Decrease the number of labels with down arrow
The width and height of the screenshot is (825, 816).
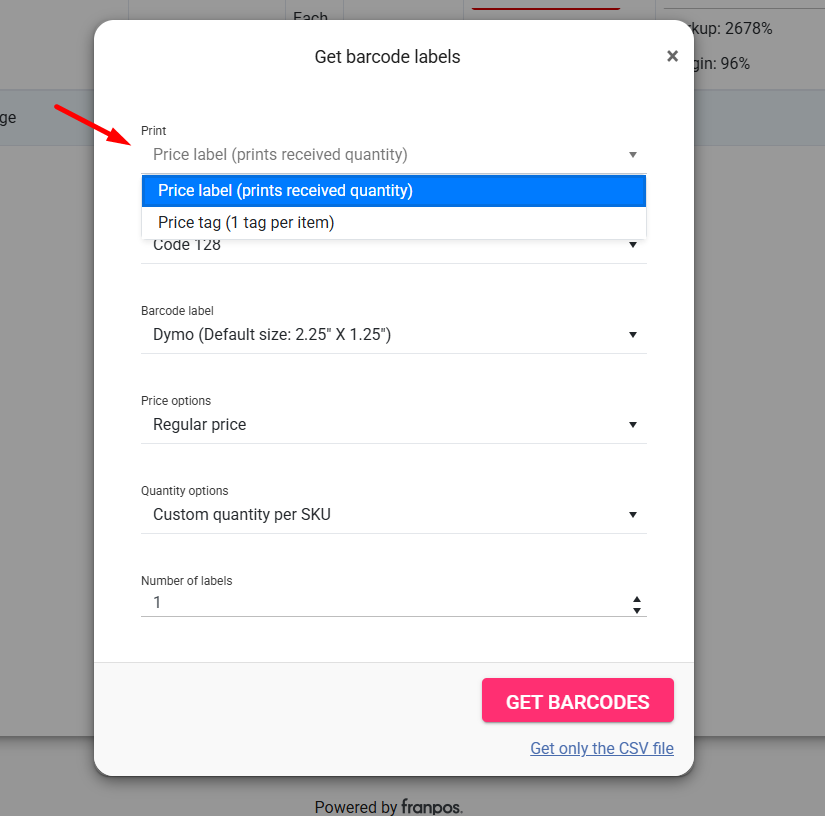pyautogui.click(x=637, y=609)
